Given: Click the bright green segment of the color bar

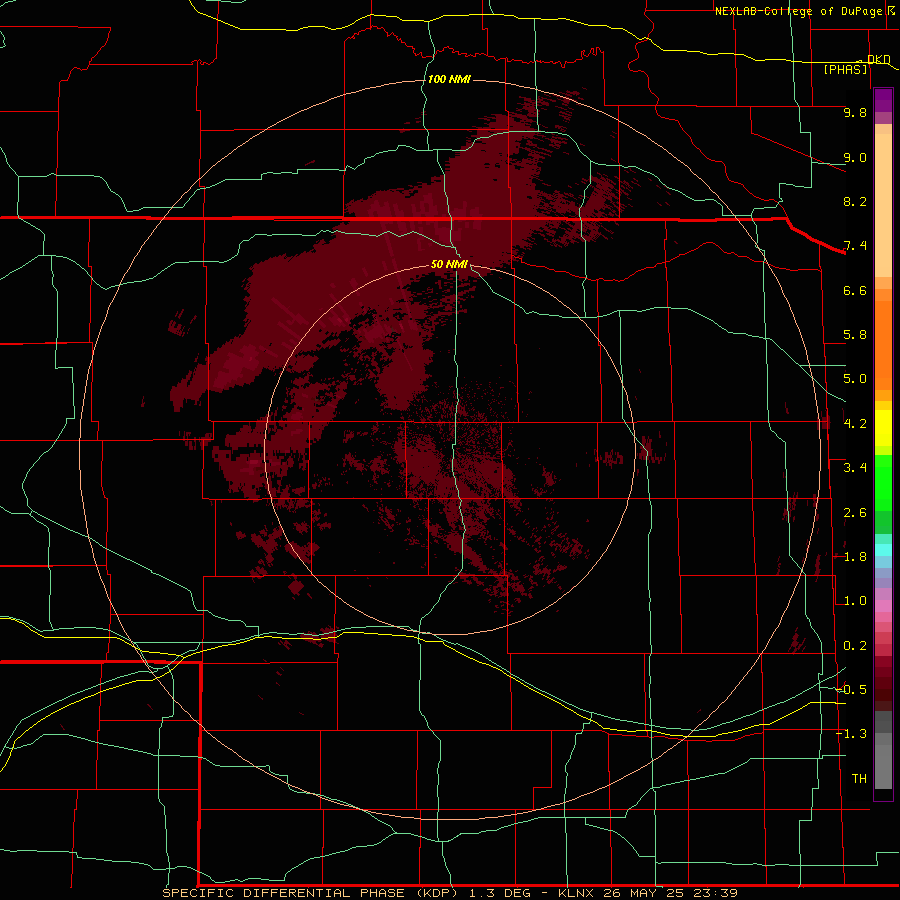Looking at the screenshot, I should click(883, 484).
